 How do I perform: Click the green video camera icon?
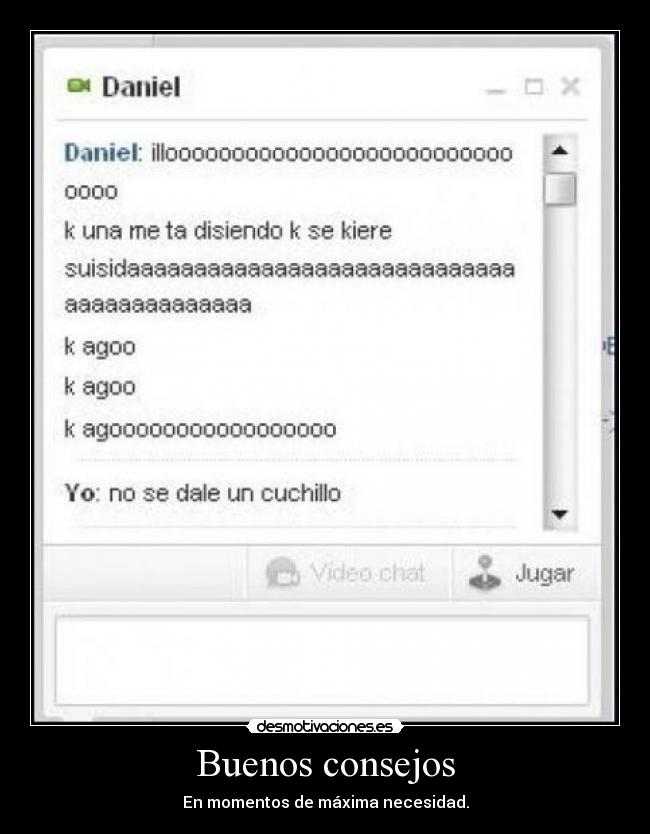coord(79,85)
